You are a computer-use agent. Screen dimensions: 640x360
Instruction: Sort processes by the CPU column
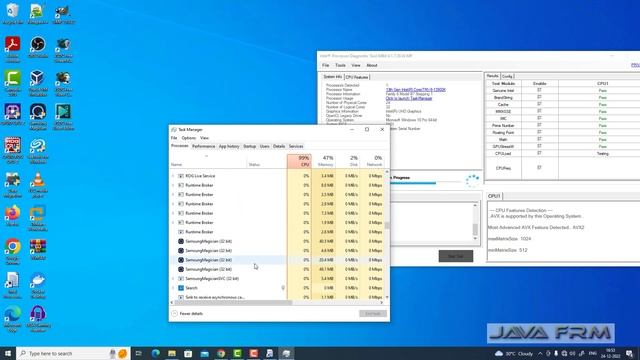click(x=299, y=161)
